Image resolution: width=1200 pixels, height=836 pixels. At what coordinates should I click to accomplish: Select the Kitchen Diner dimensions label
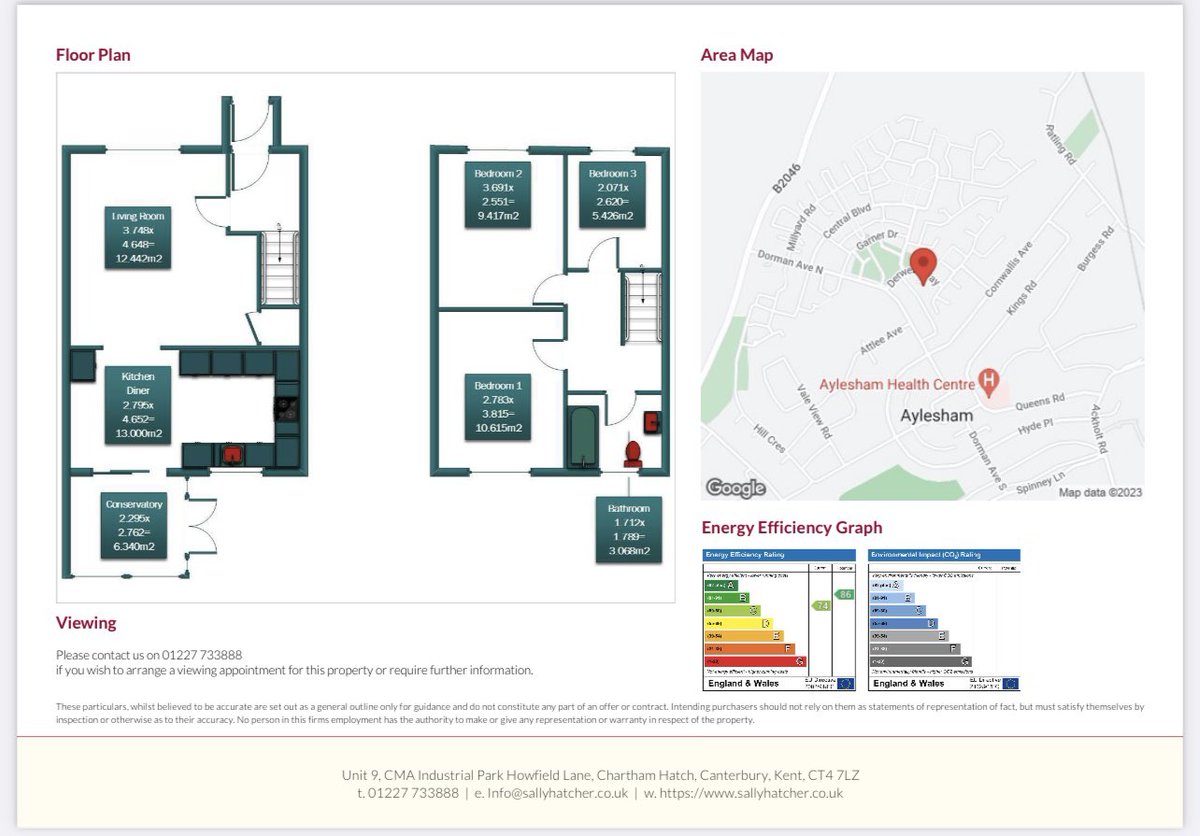point(138,405)
